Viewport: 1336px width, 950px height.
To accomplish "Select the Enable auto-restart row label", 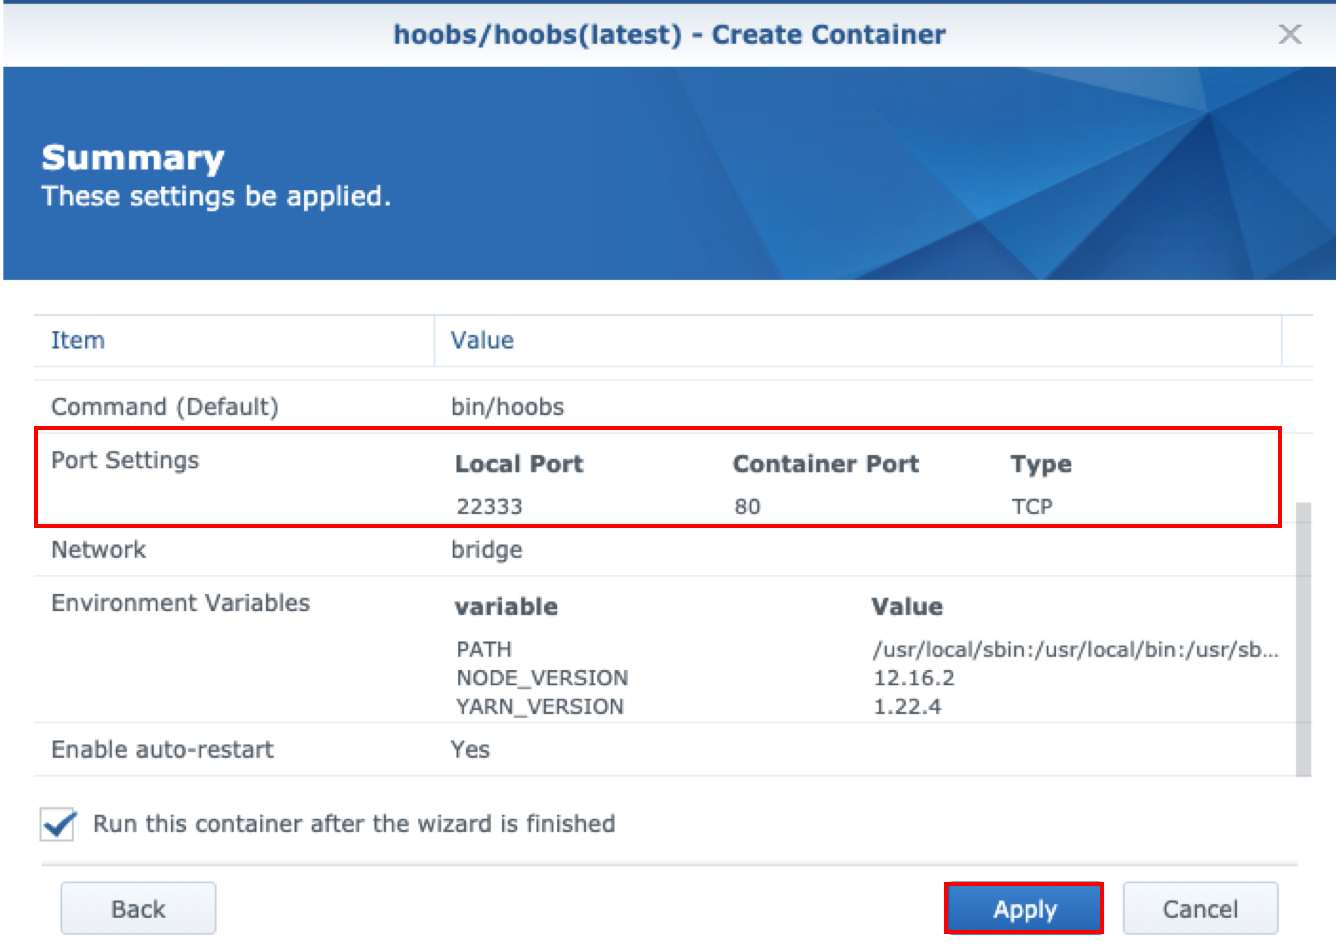I will (162, 750).
